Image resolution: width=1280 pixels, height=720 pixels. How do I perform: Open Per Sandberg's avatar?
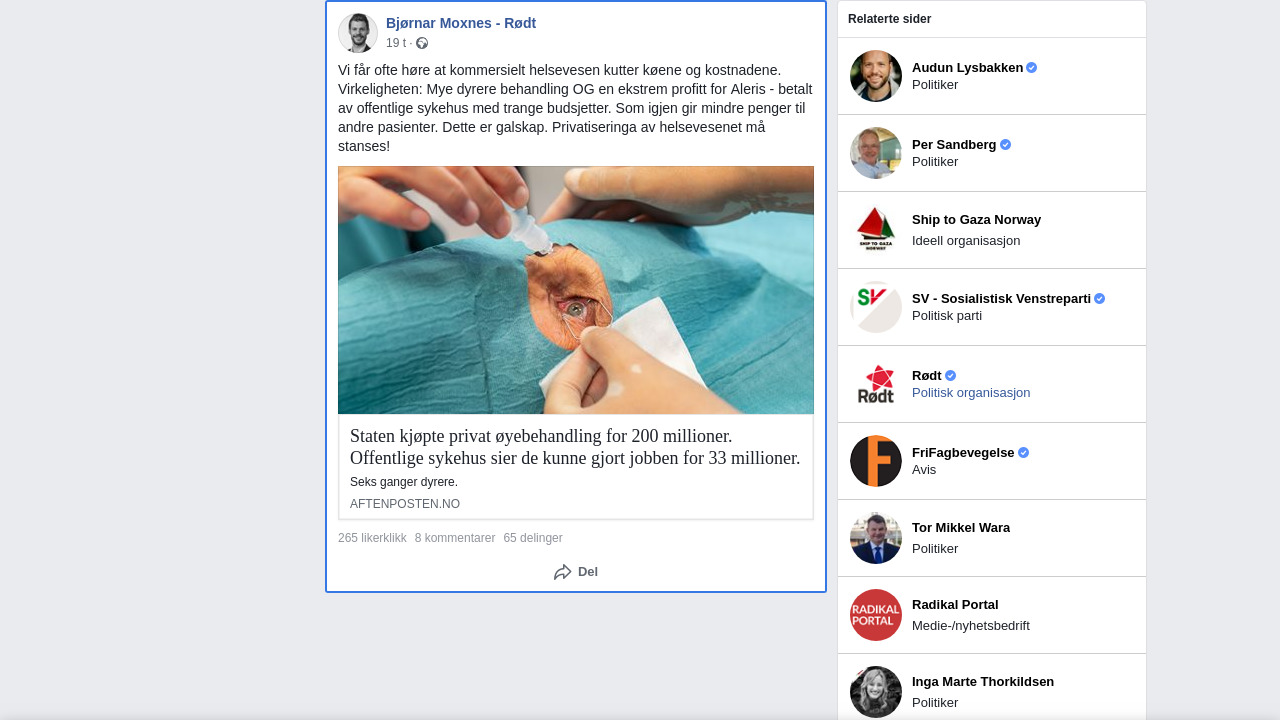coord(876,153)
